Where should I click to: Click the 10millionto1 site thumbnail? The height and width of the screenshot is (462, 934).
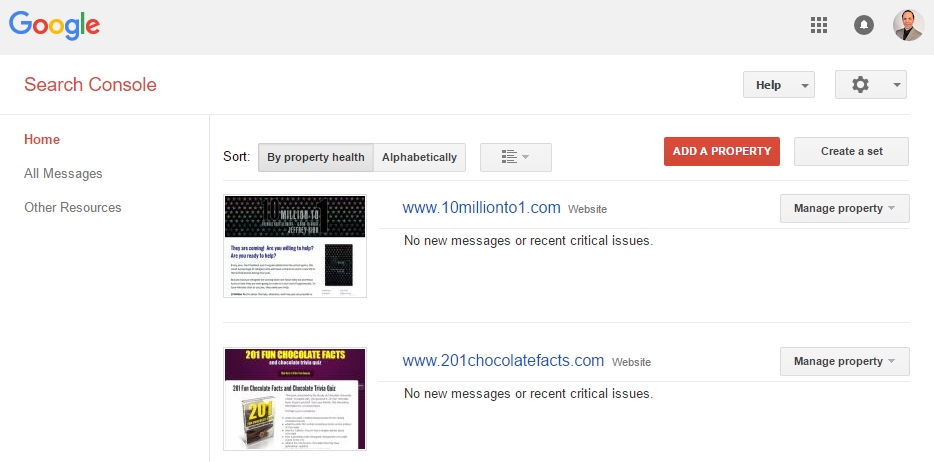295,246
